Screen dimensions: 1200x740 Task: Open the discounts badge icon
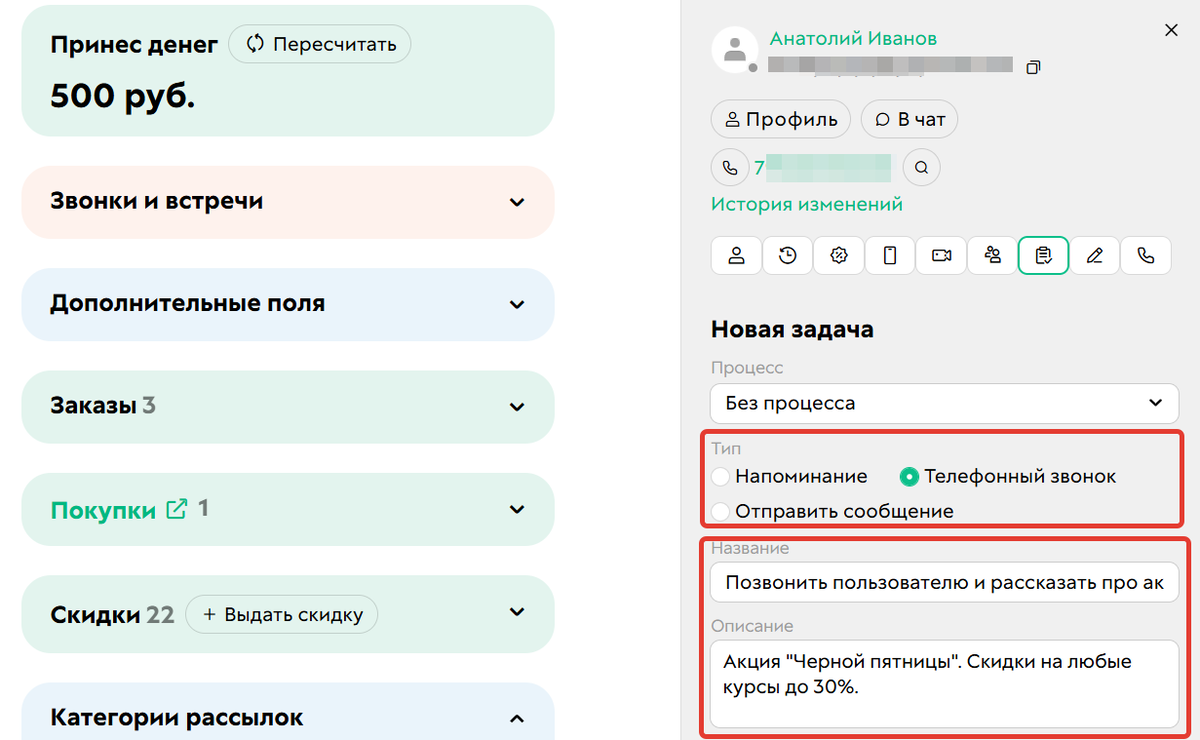[x=838, y=255]
